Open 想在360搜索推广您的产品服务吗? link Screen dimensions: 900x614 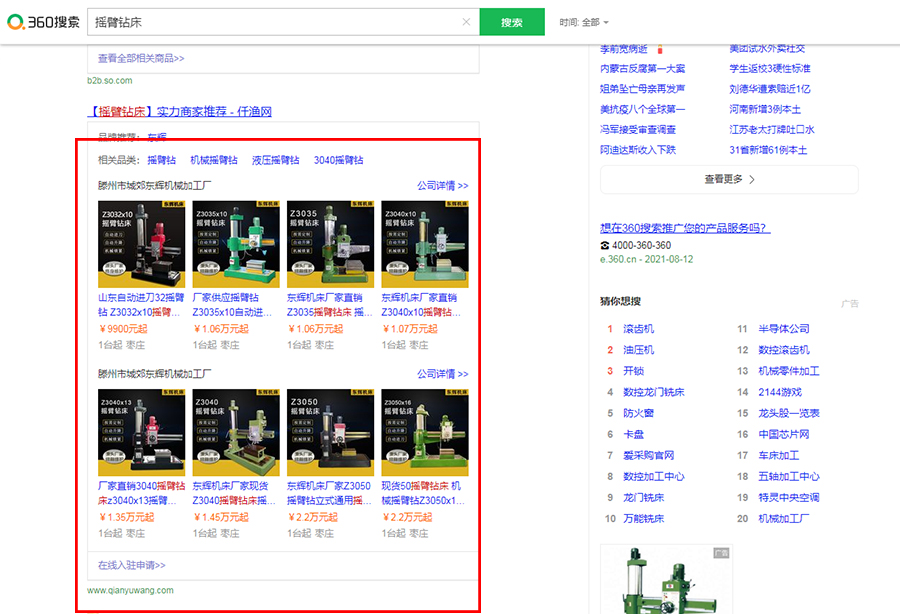[685, 228]
